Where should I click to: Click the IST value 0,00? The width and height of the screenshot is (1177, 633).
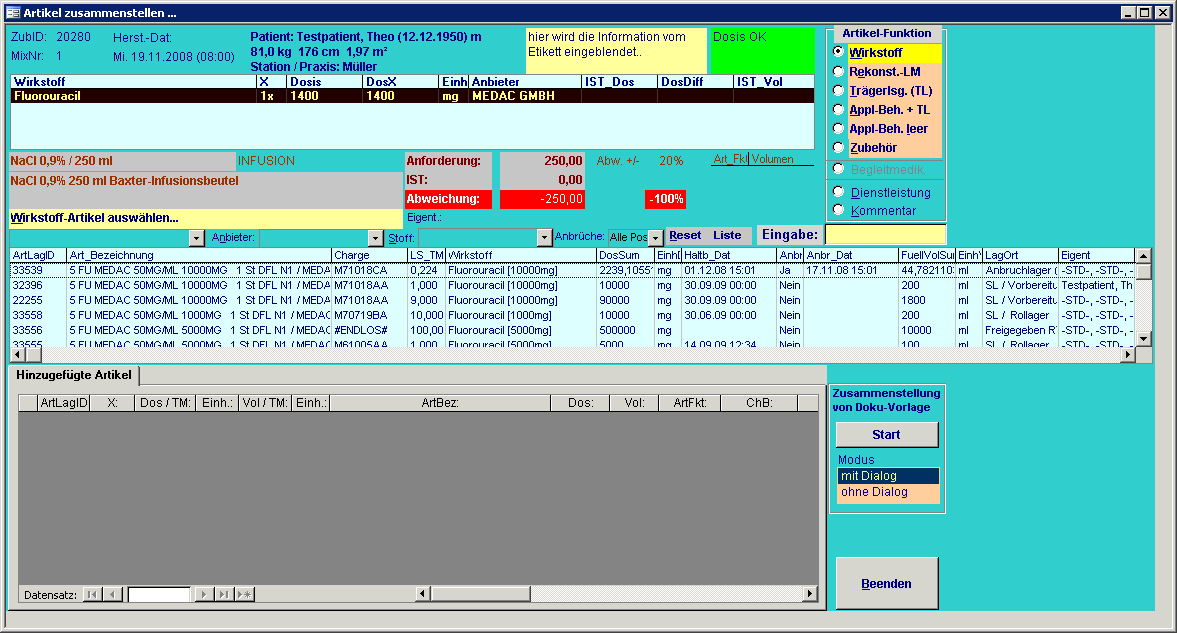click(x=542, y=180)
